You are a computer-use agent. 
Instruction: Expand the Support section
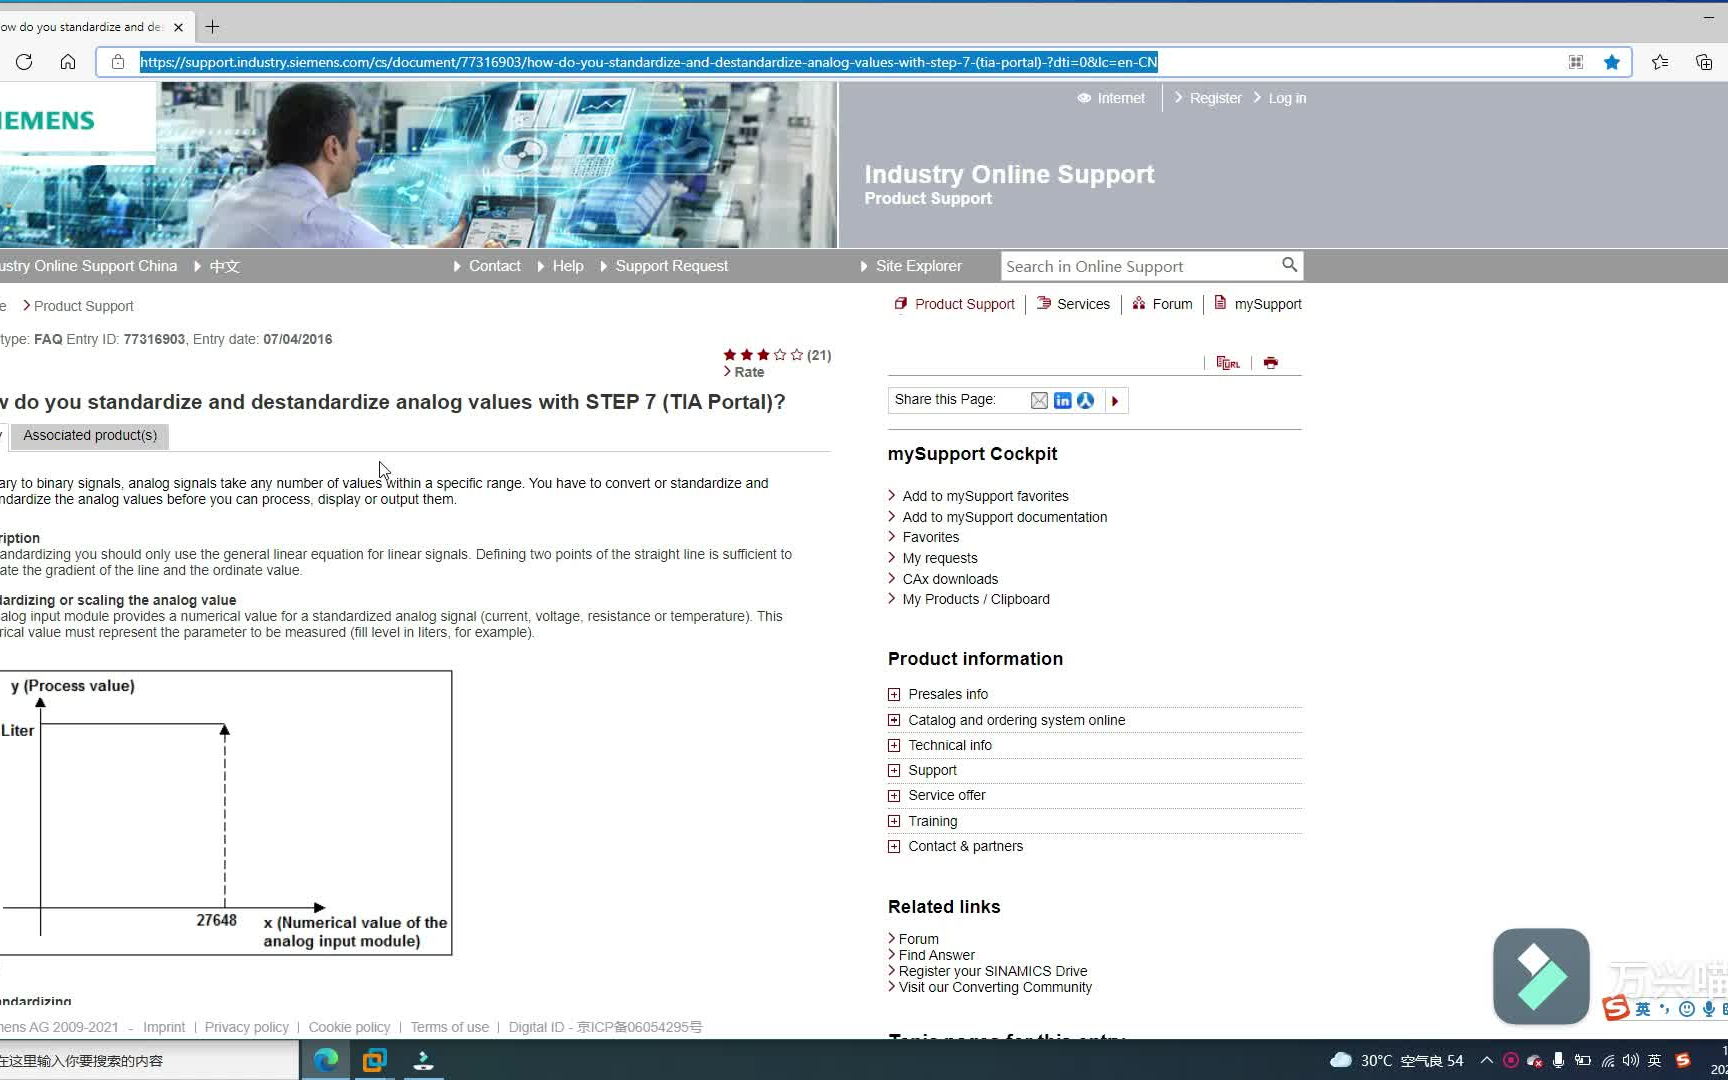point(894,770)
